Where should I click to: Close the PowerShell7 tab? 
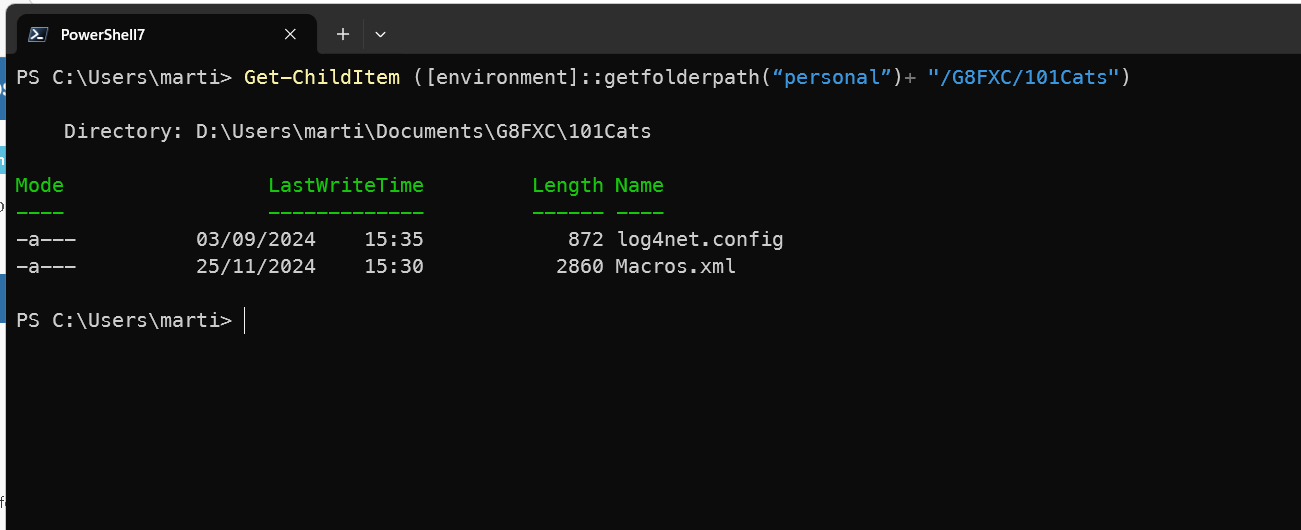(290, 34)
